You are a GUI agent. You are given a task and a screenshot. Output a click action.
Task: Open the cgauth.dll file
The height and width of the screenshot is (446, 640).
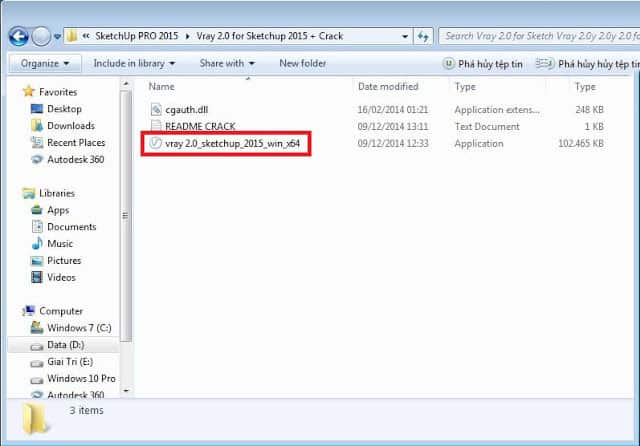click(x=189, y=108)
